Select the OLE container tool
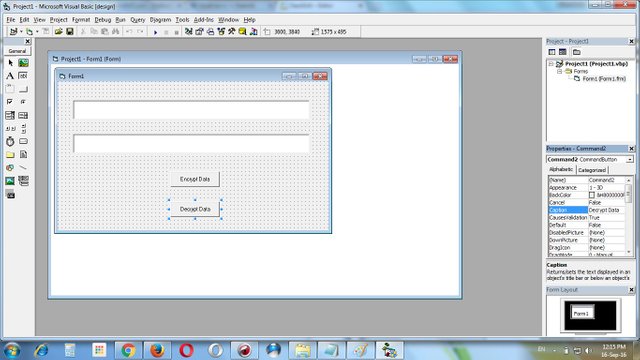Screen dimensions: 640x360 [10, 195]
